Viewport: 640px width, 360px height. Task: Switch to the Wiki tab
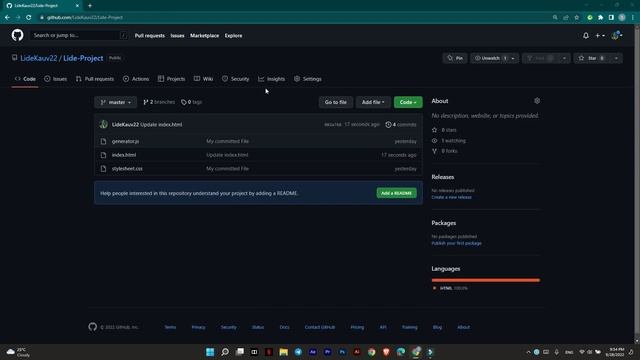click(x=203, y=79)
